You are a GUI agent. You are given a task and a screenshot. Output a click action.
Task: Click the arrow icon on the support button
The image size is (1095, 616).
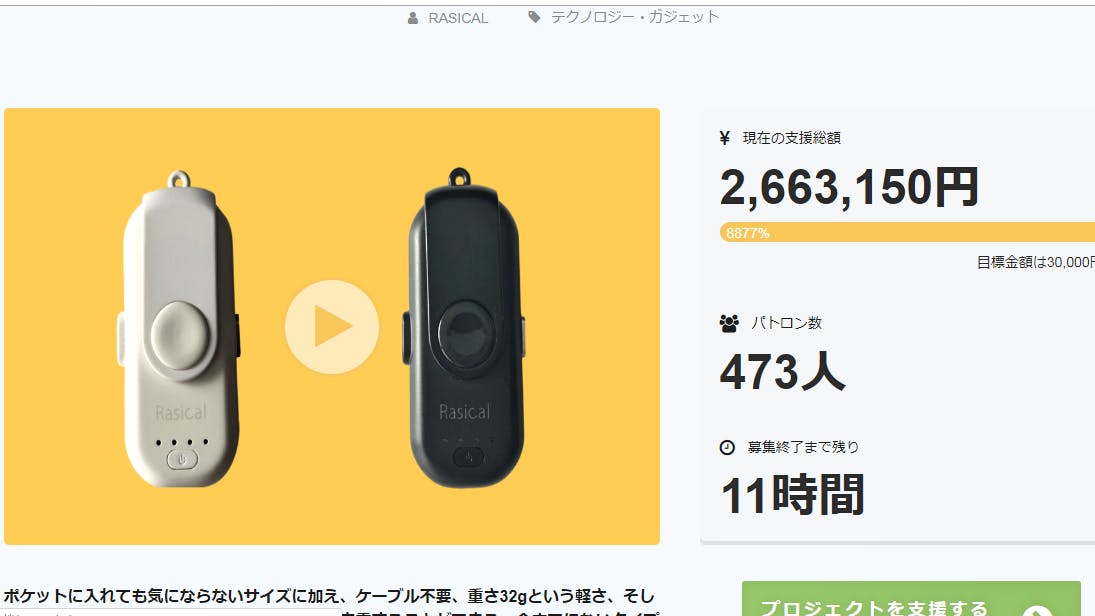1037,610
